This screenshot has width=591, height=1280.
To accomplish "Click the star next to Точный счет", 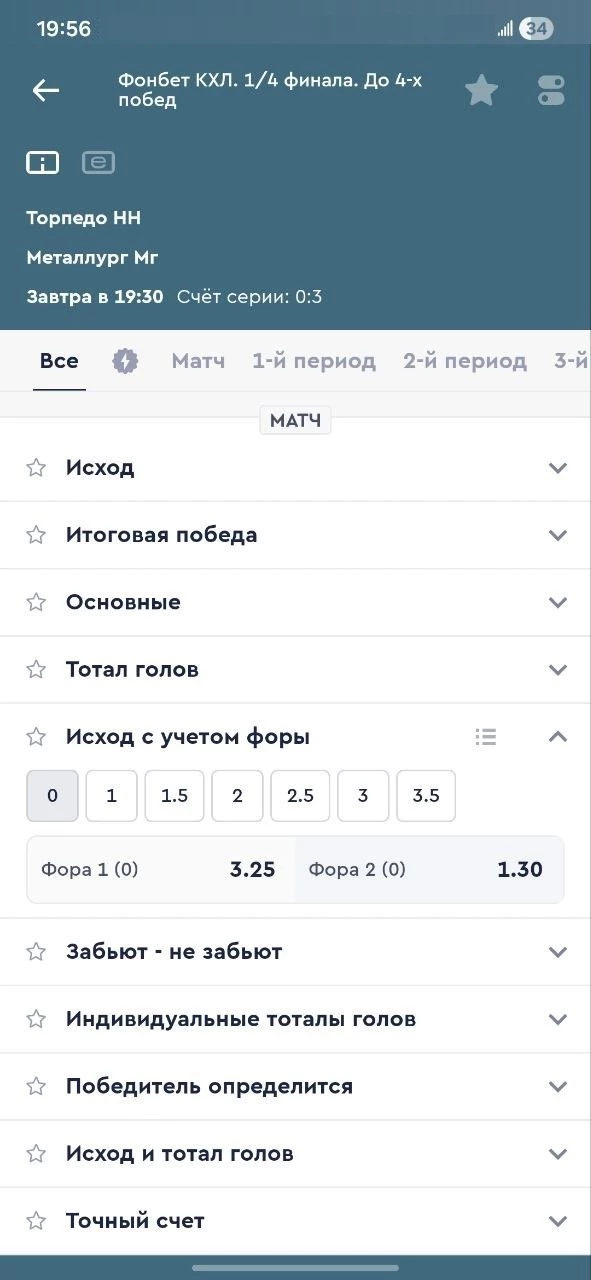I will 35,1220.
